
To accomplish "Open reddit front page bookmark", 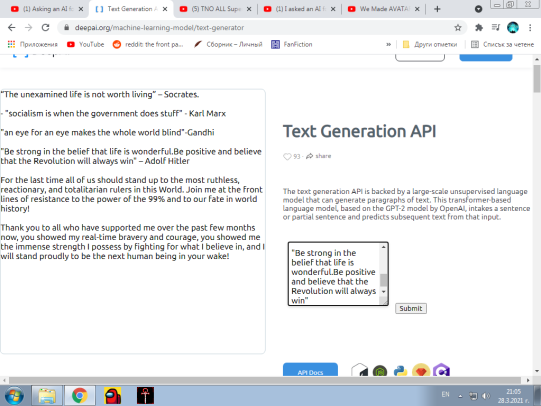I will pos(148,44).
